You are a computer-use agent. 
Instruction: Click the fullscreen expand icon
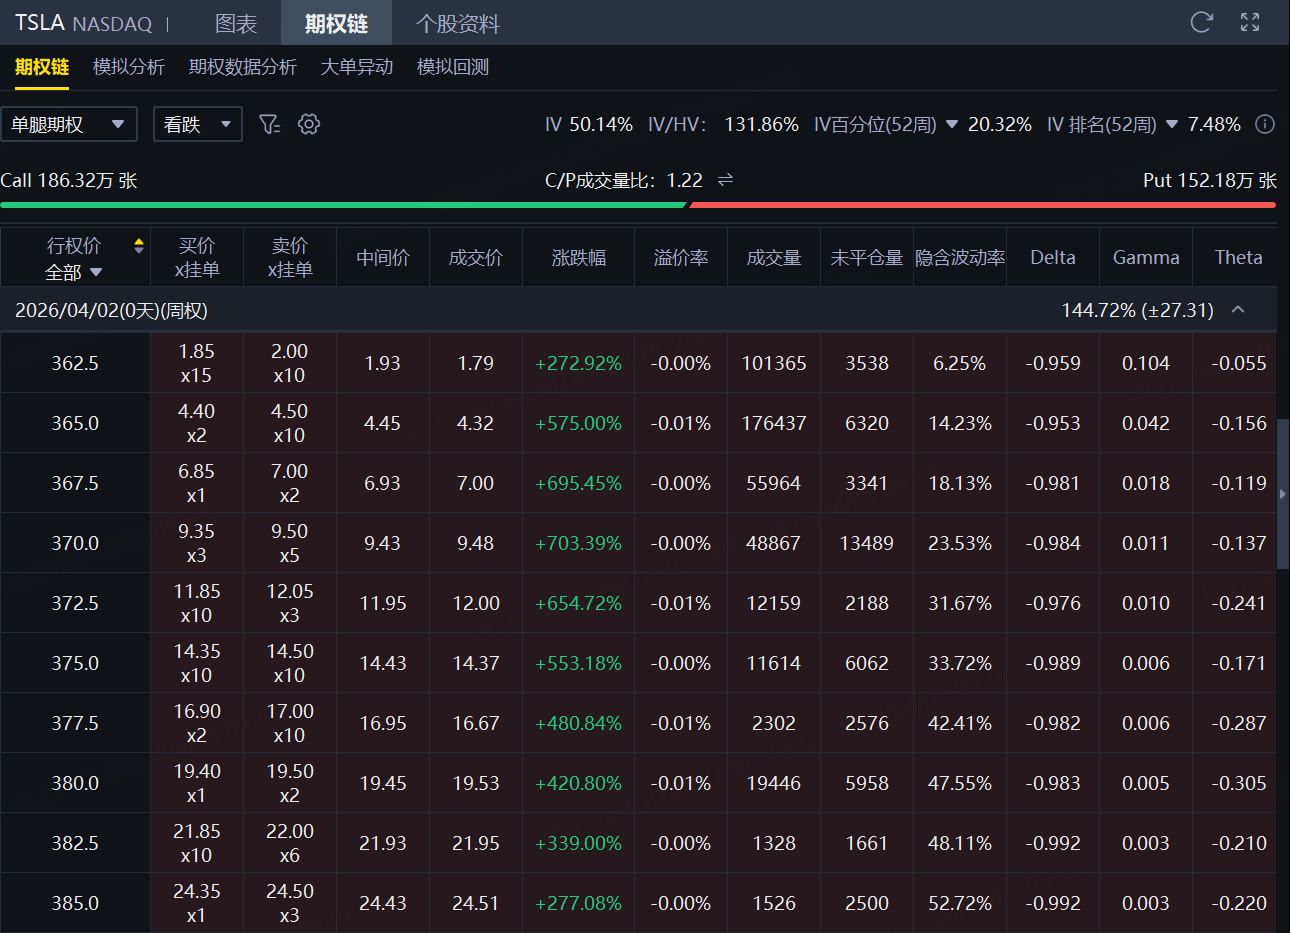pyautogui.click(x=1250, y=22)
